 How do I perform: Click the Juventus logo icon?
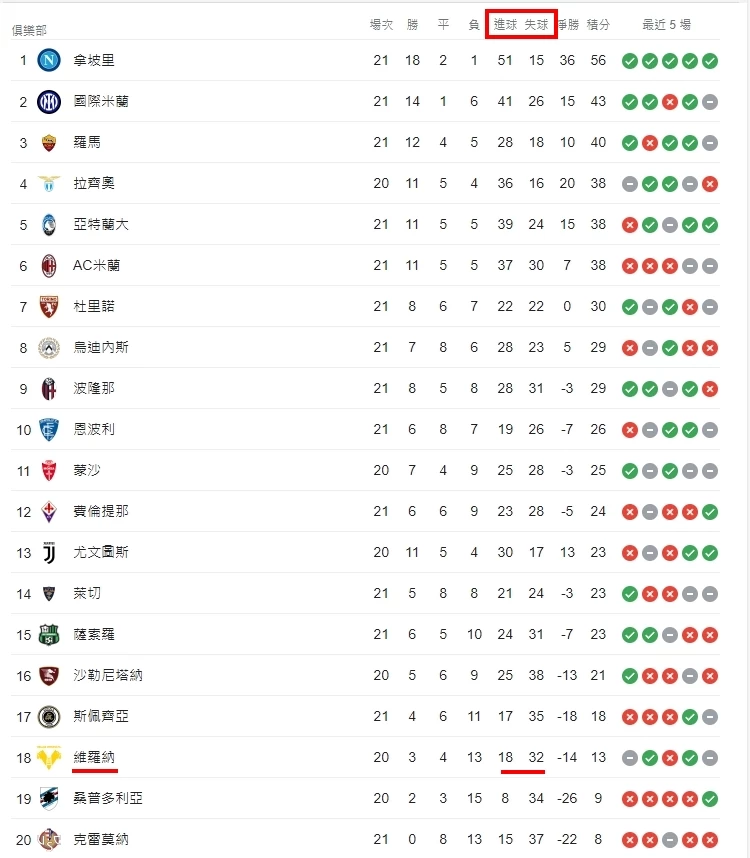pyautogui.click(x=49, y=553)
